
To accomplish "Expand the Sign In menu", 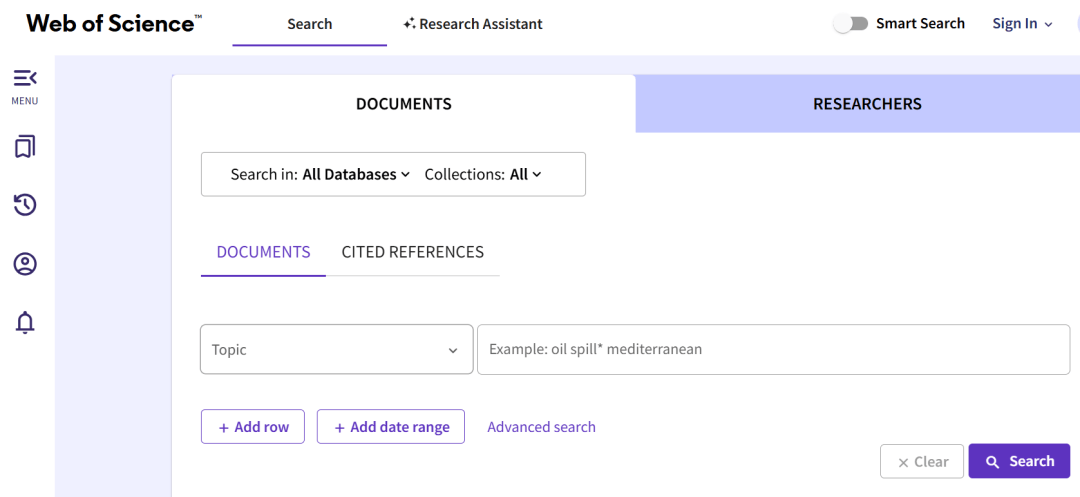I will coord(1023,24).
